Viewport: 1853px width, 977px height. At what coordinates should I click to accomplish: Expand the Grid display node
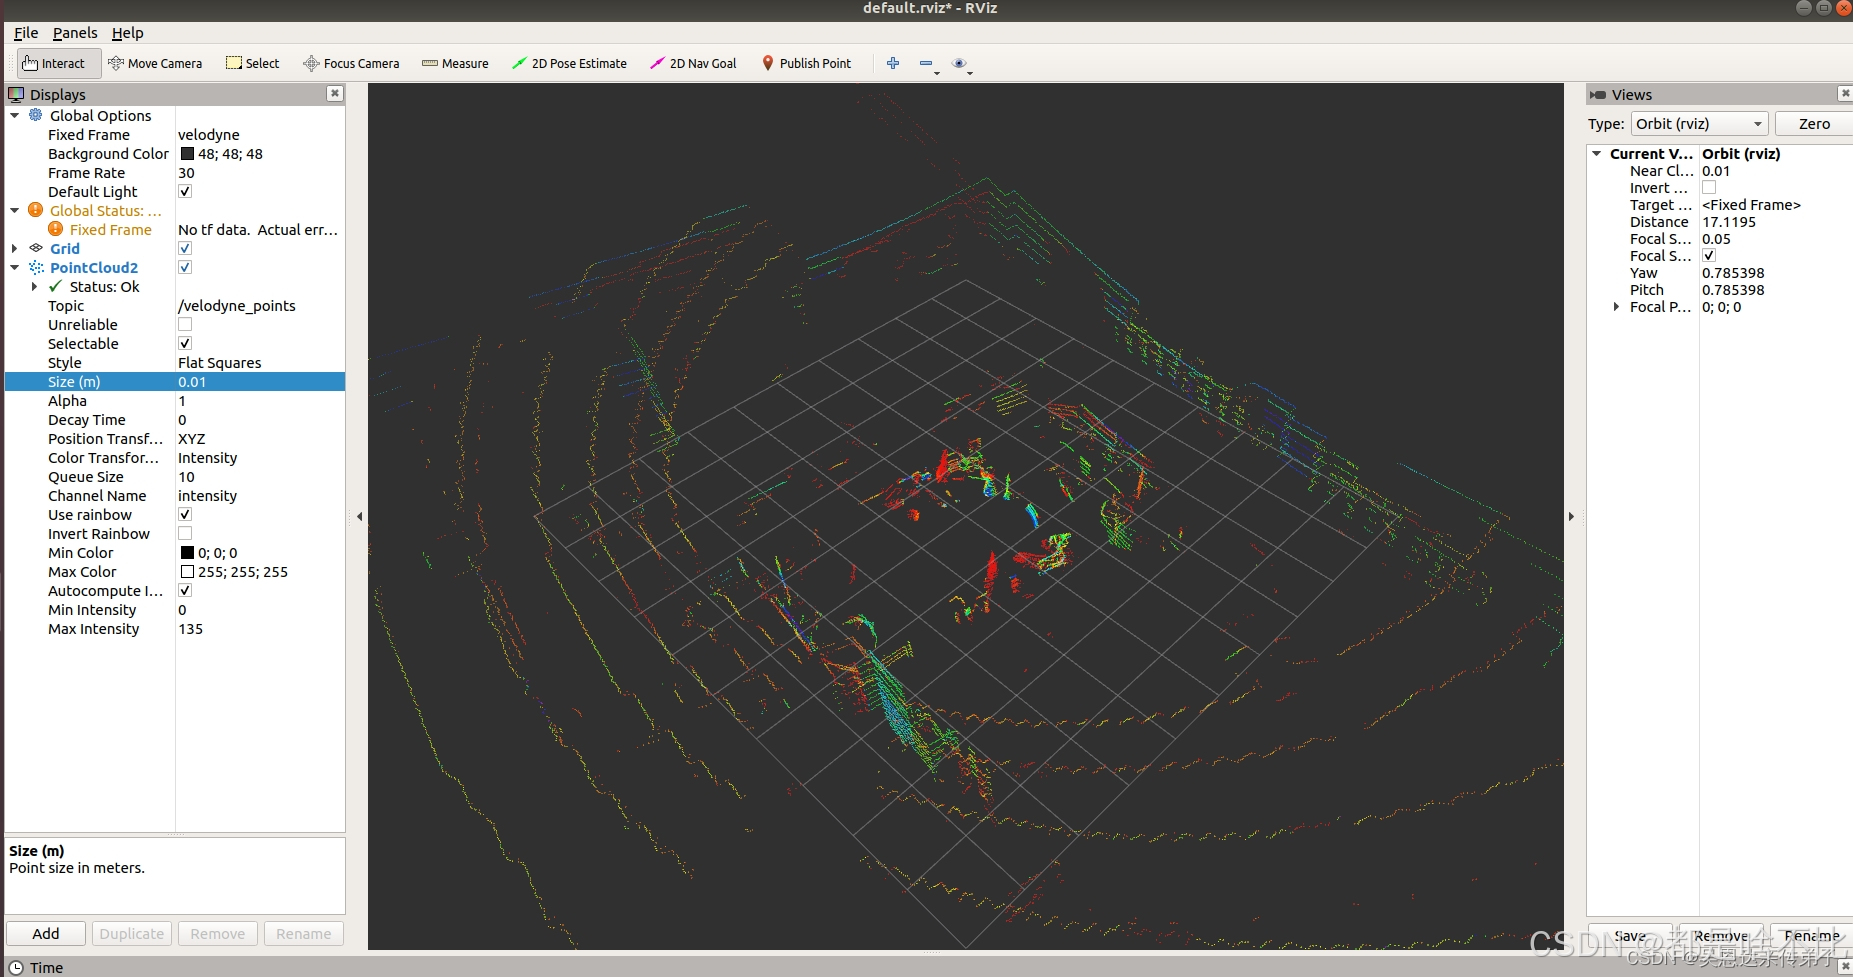point(15,248)
